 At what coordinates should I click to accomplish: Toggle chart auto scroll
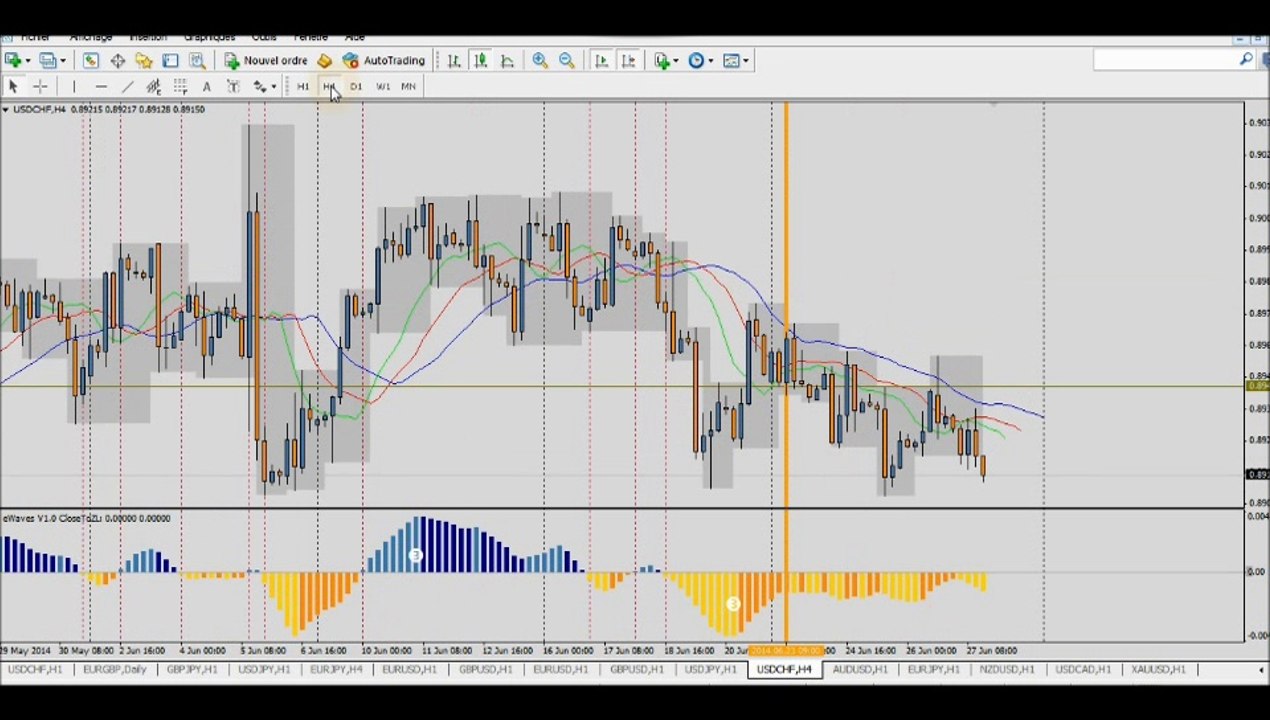point(601,60)
